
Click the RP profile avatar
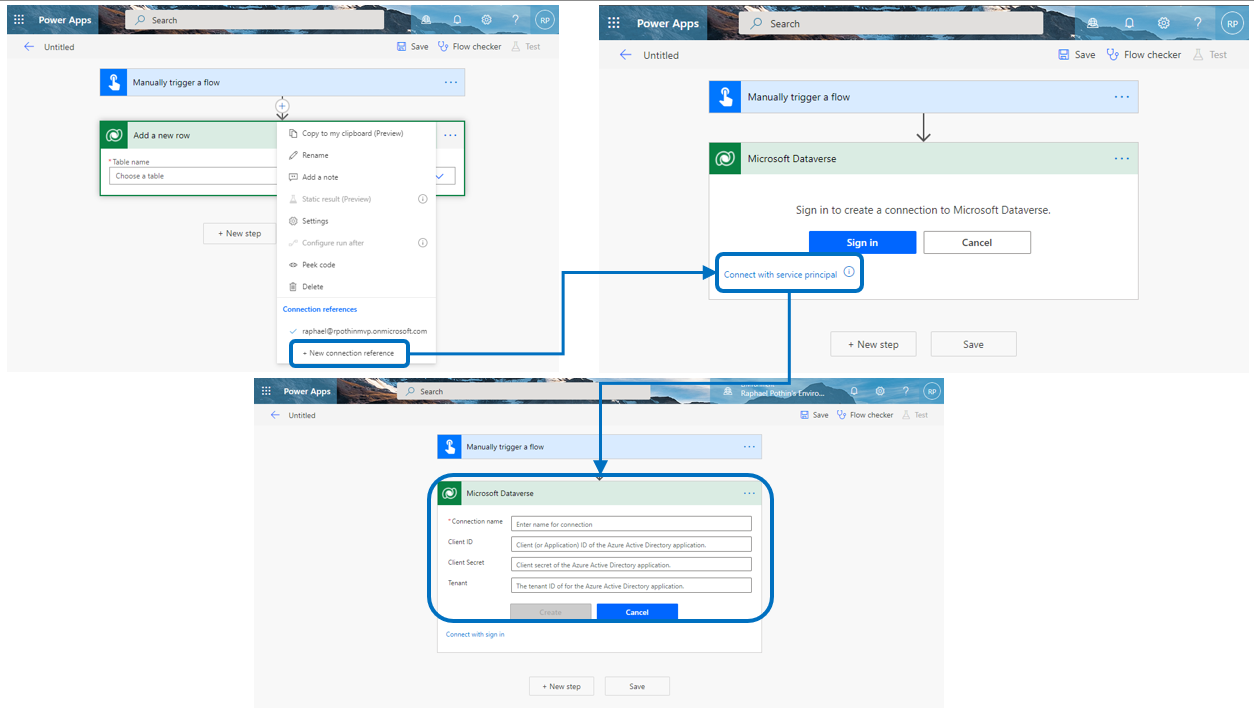(545, 19)
